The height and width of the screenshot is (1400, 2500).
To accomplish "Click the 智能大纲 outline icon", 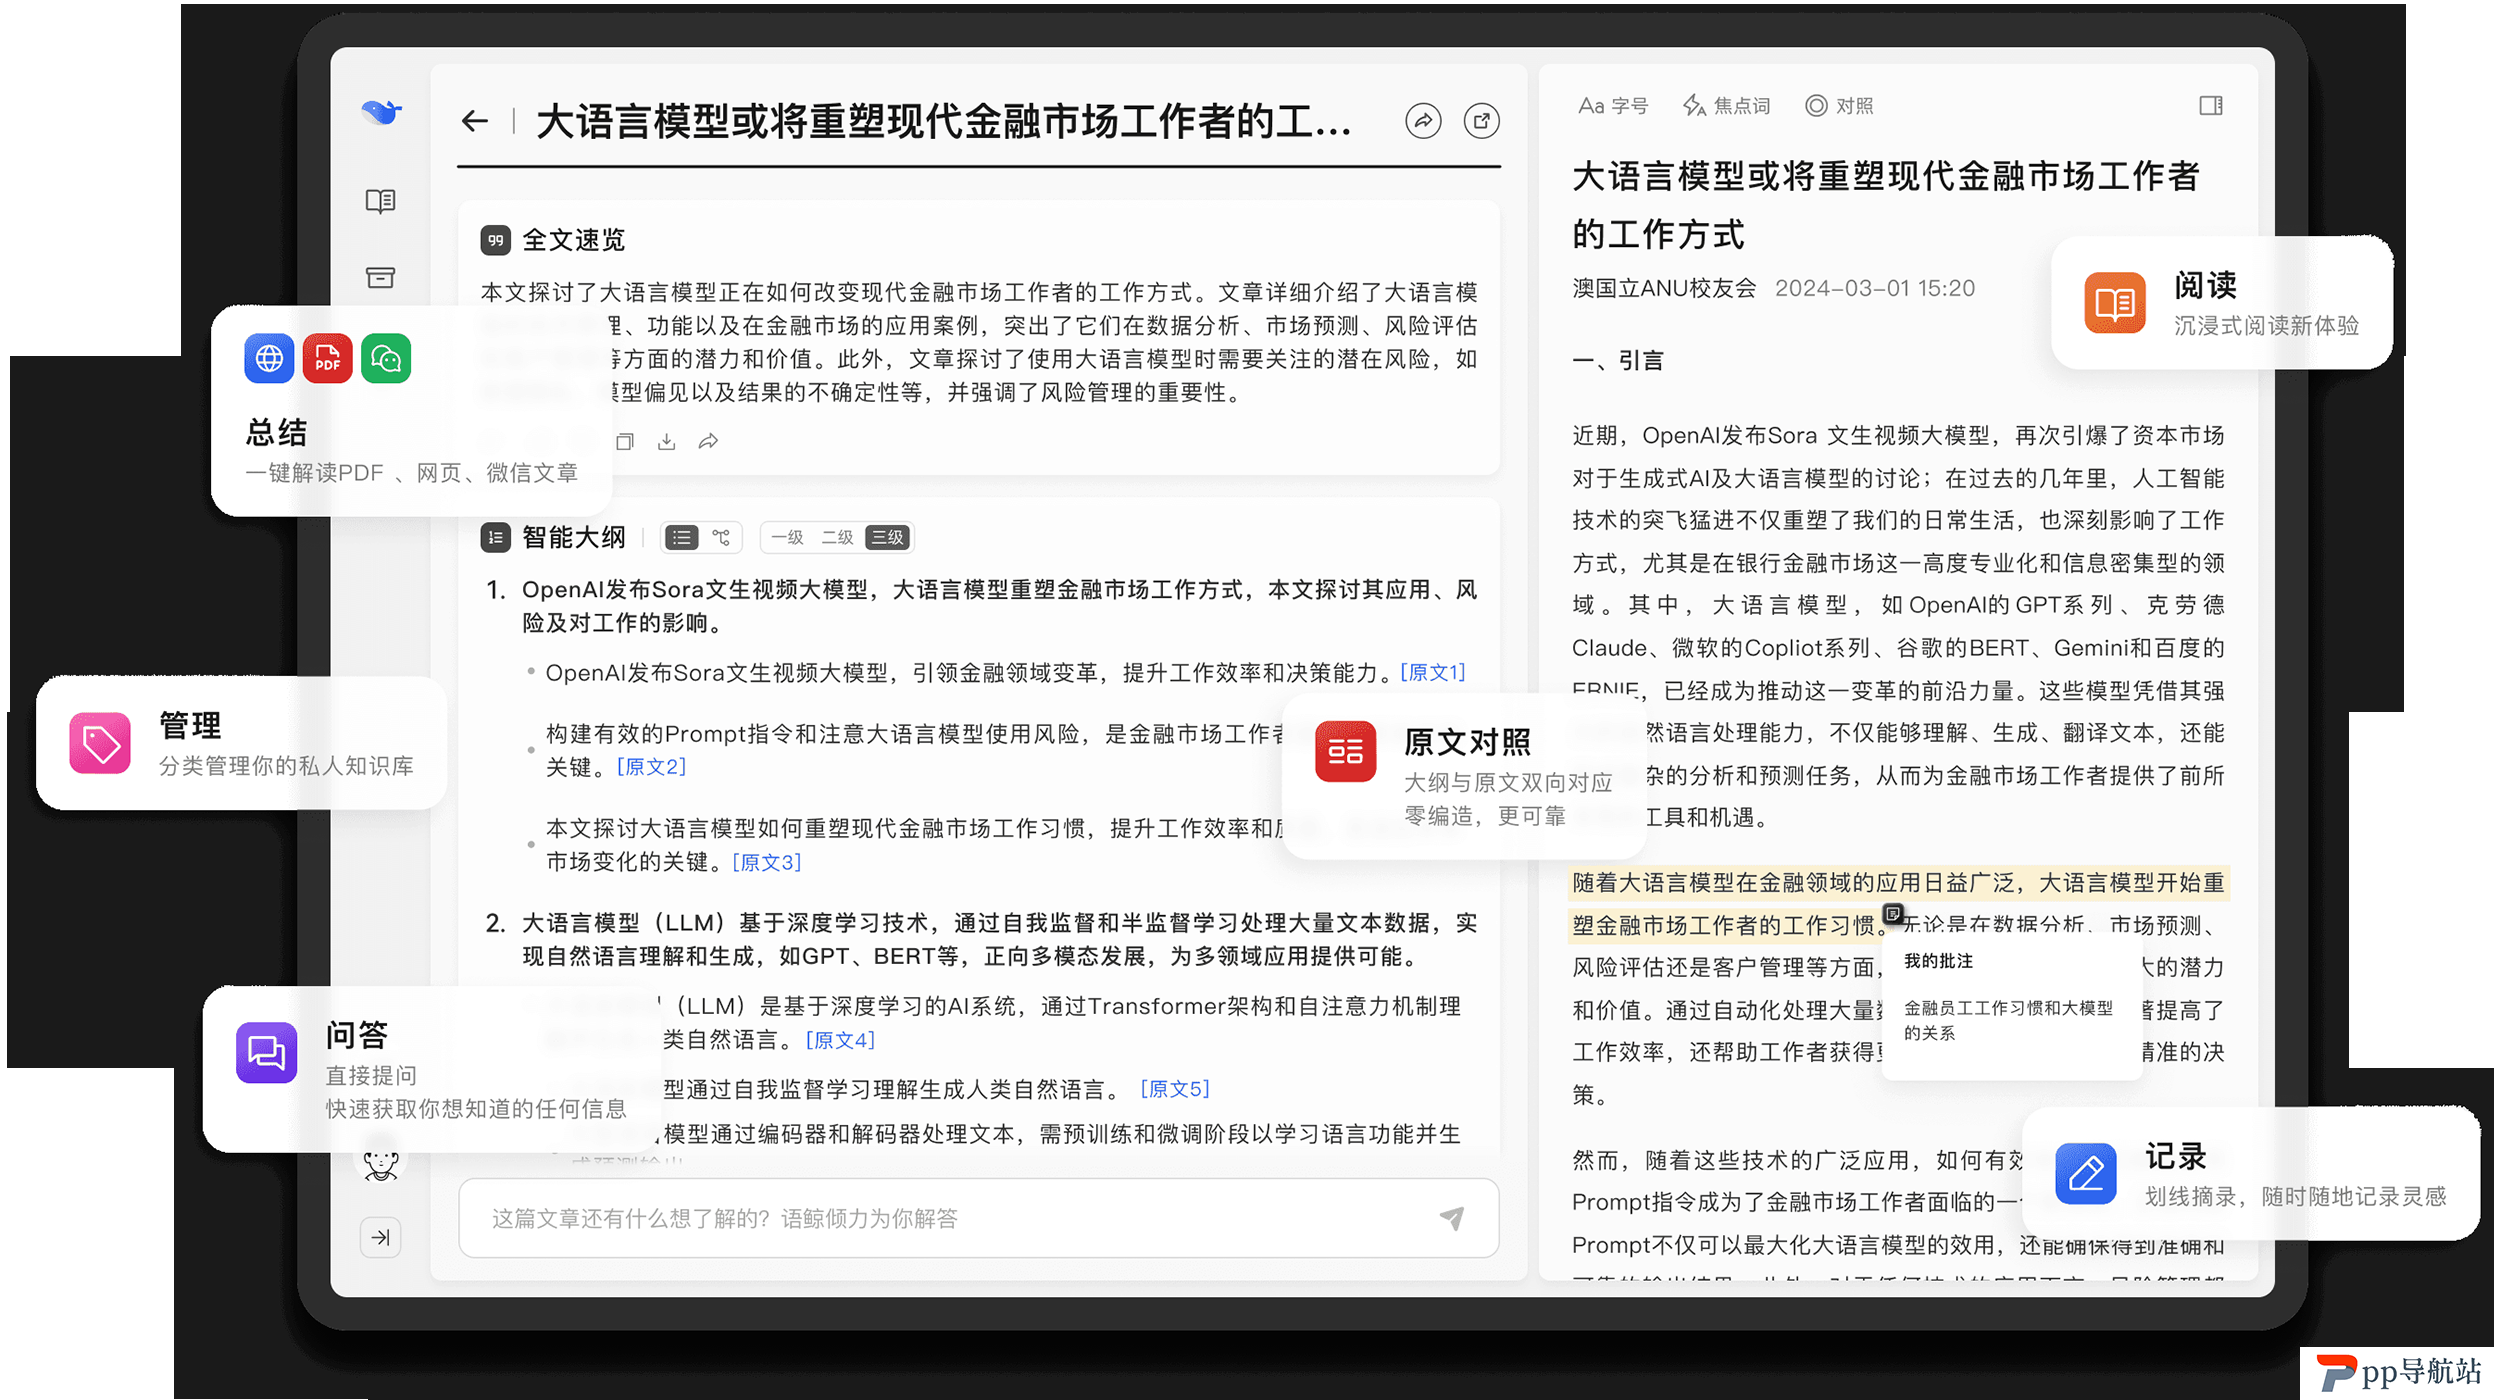I will tap(495, 537).
